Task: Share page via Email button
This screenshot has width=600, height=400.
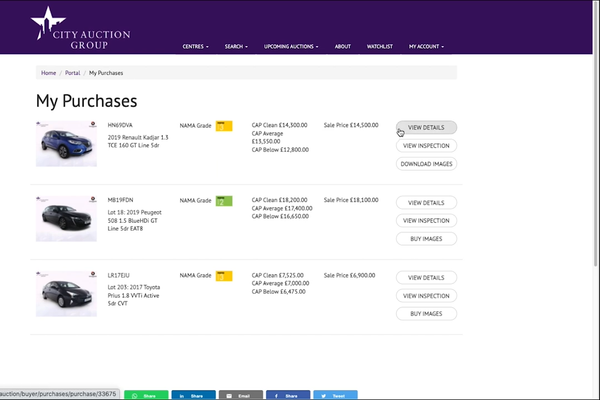Action: pyautogui.click(x=240, y=395)
